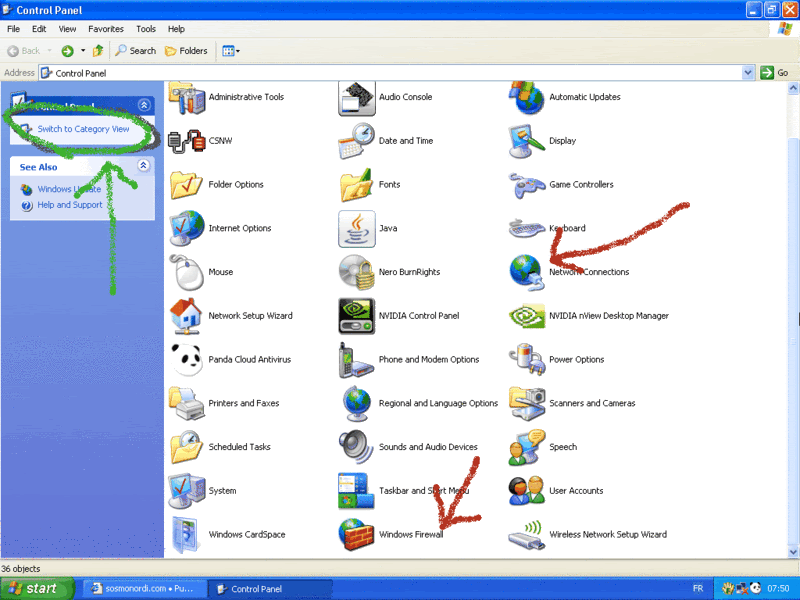The height and width of the screenshot is (600, 800).
Task: Open the Network Connections icon
Action: 527,272
